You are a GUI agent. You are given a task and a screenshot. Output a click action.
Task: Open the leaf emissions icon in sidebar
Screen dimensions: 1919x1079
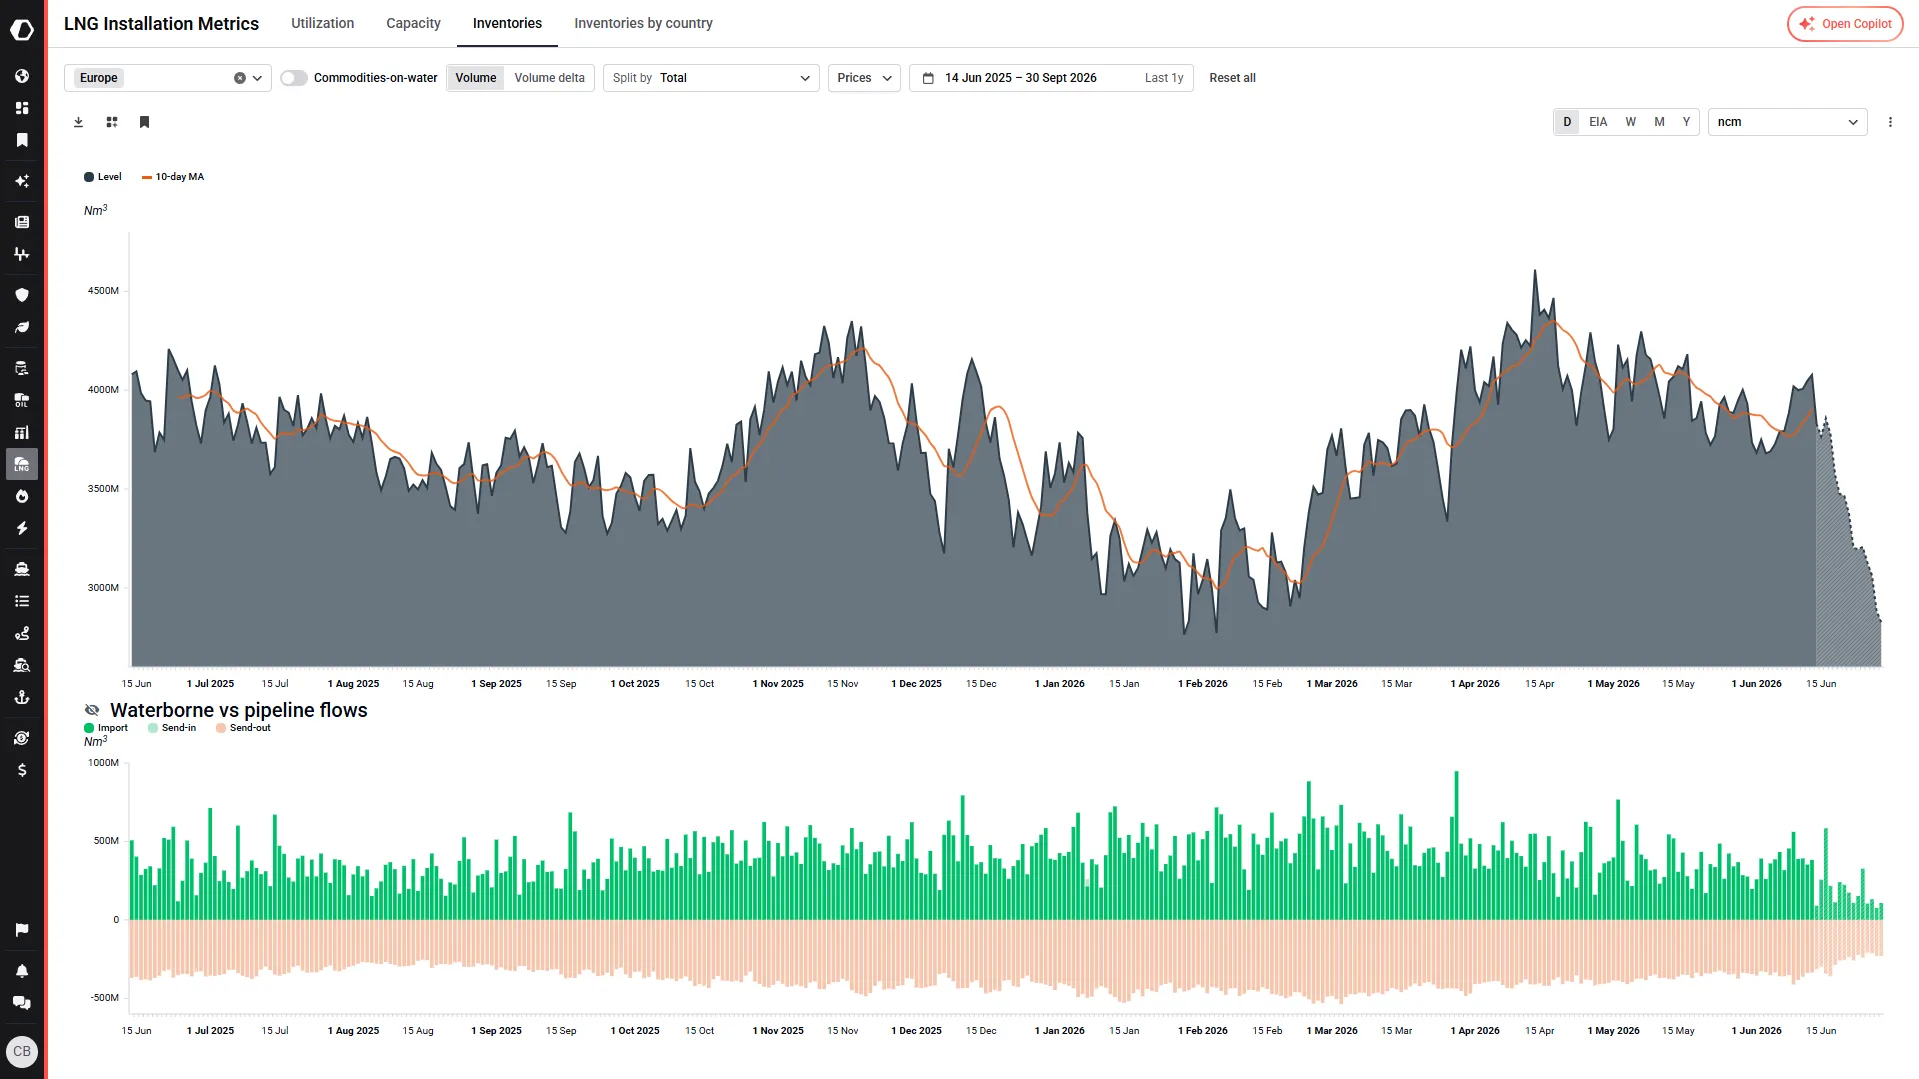pos(22,327)
